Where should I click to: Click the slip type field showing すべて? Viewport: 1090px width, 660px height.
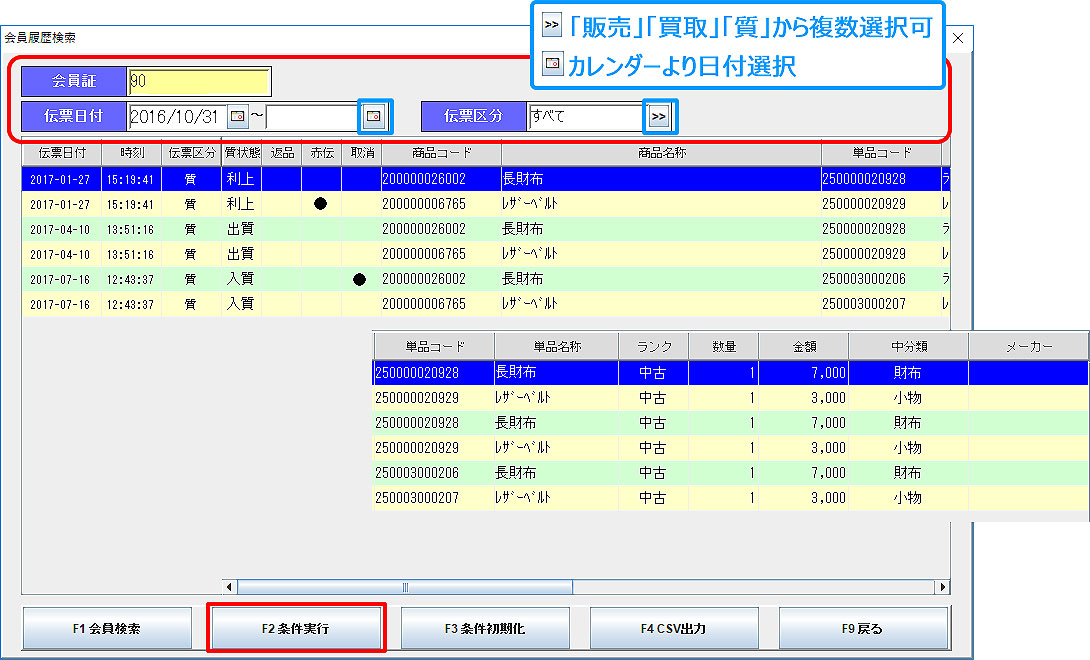[x=586, y=117]
